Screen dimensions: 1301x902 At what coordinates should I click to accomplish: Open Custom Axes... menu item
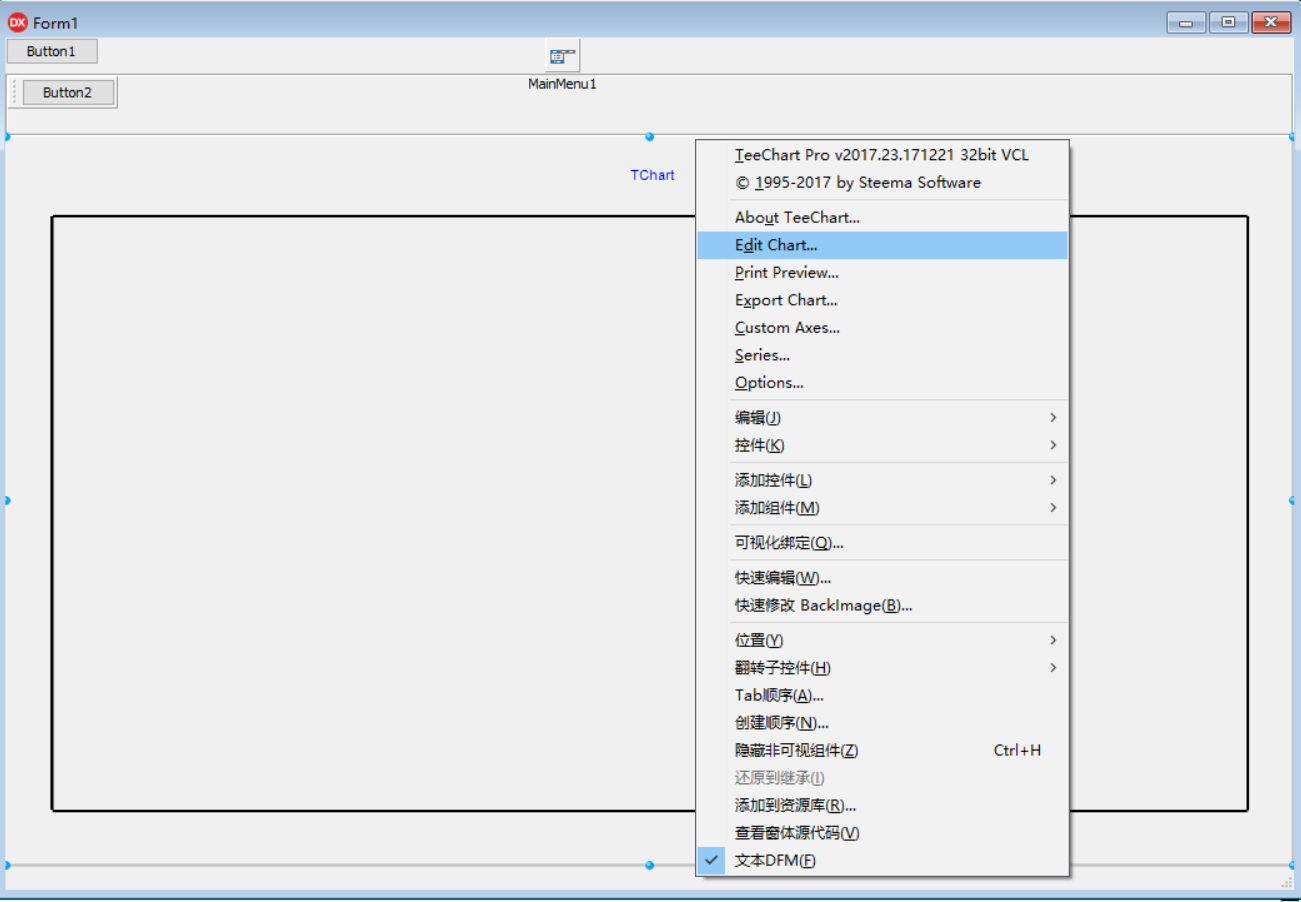pyautogui.click(x=882, y=327)
